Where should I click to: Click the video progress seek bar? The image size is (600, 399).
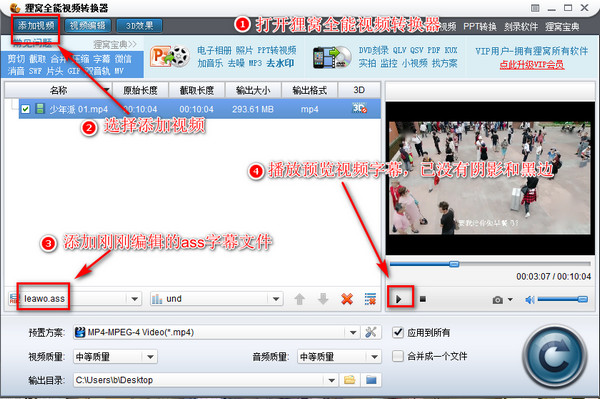click(x=490, y=264)
